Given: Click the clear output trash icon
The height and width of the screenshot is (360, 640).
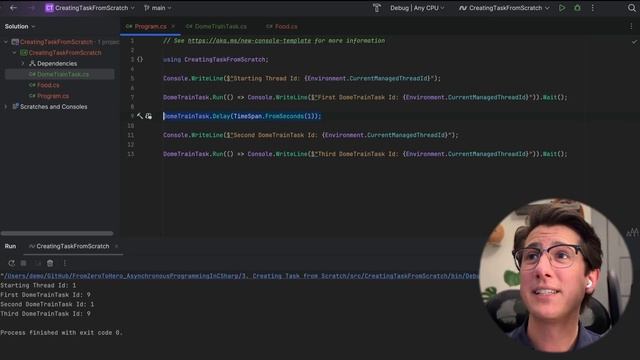Looking at the screenshot, I should click(50, 263).
